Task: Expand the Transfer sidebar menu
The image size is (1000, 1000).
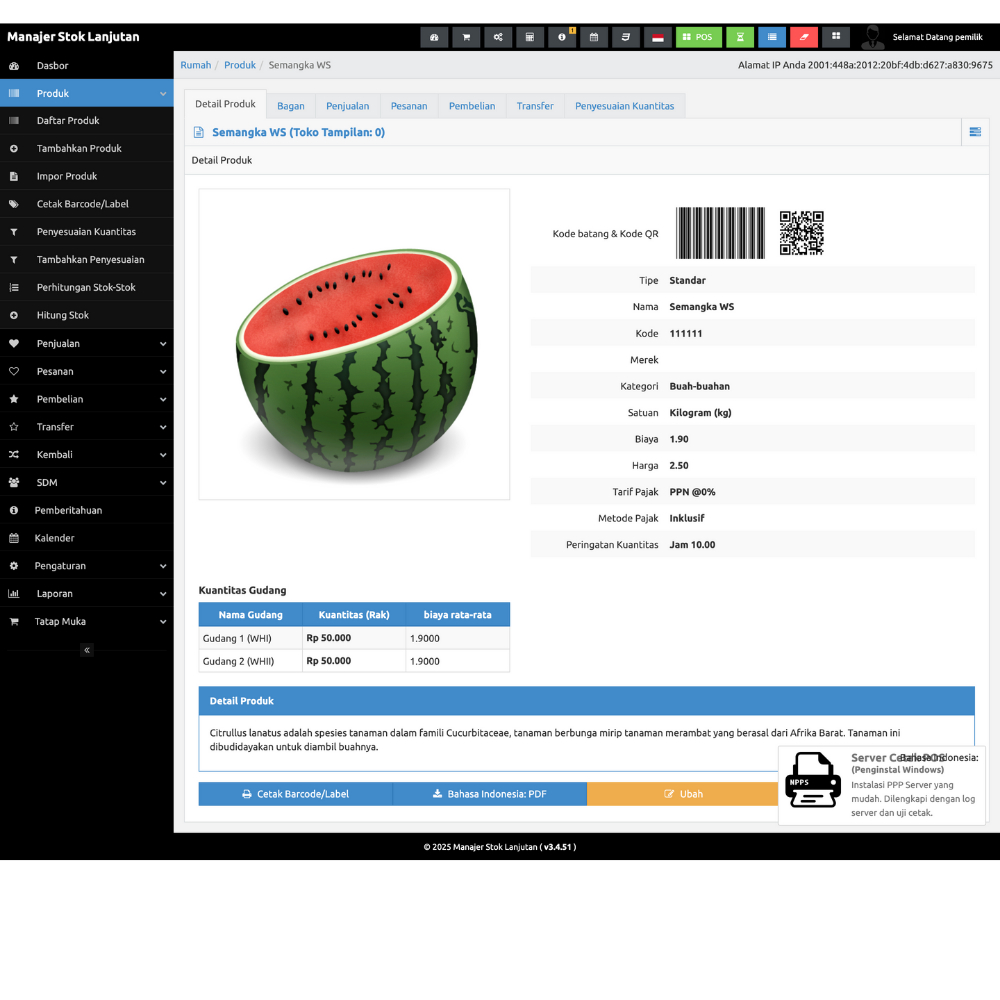Action: pyautogui.click(x=87, y=427)
